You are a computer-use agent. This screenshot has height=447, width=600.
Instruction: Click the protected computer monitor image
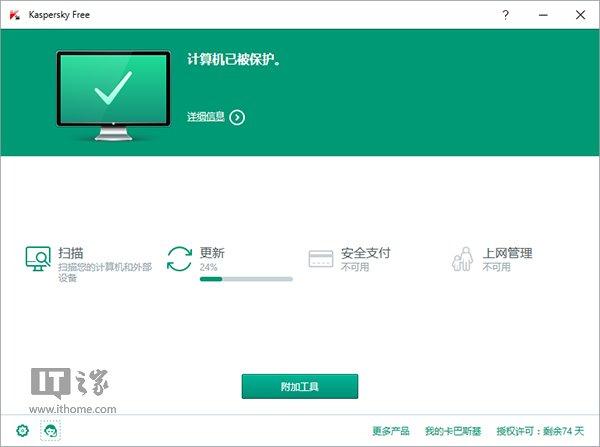(113, 96)
